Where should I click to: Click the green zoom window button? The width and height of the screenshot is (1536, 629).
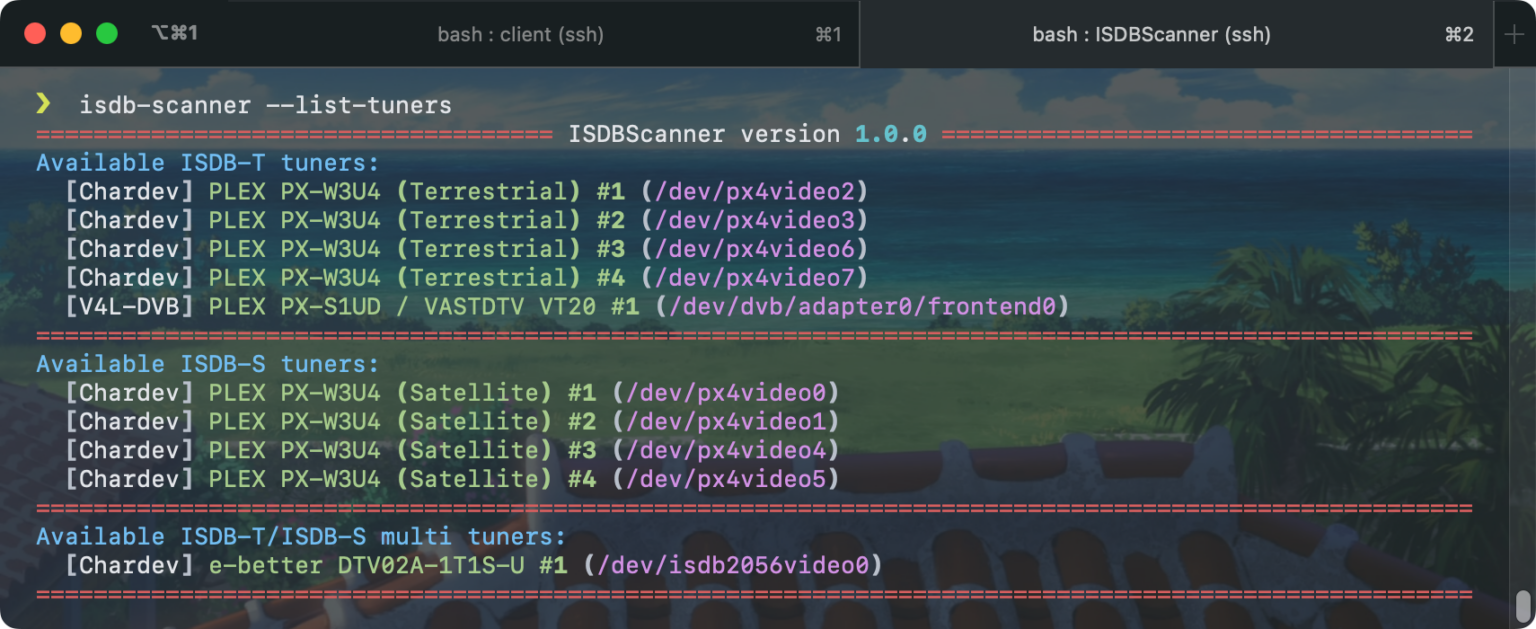(106, 32)
